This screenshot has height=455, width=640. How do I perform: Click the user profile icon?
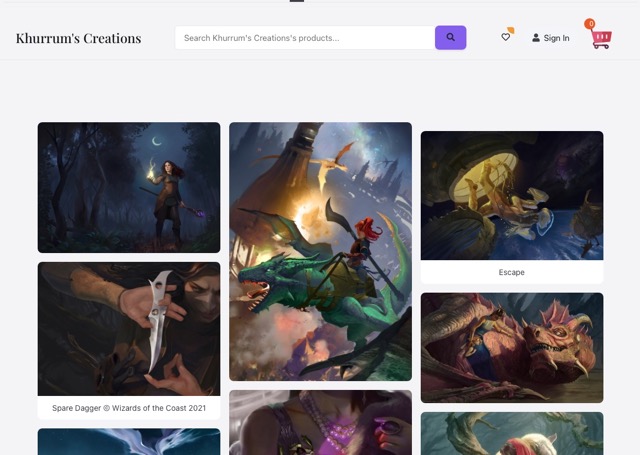(x=536, y=38)
